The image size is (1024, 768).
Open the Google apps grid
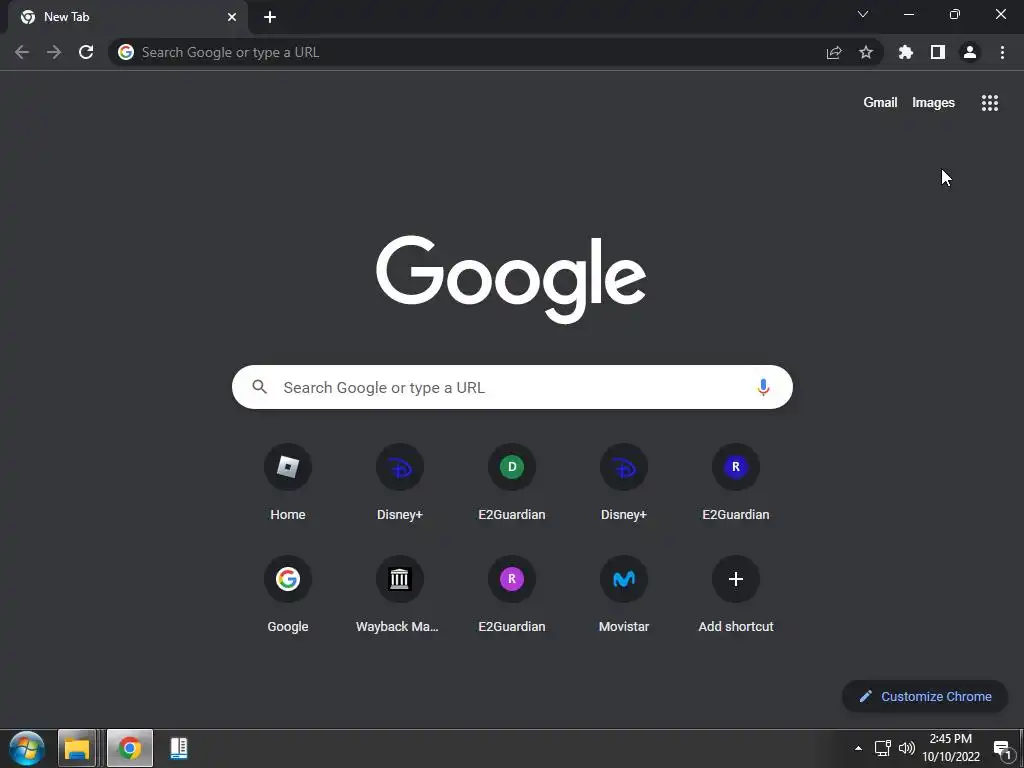989,103
